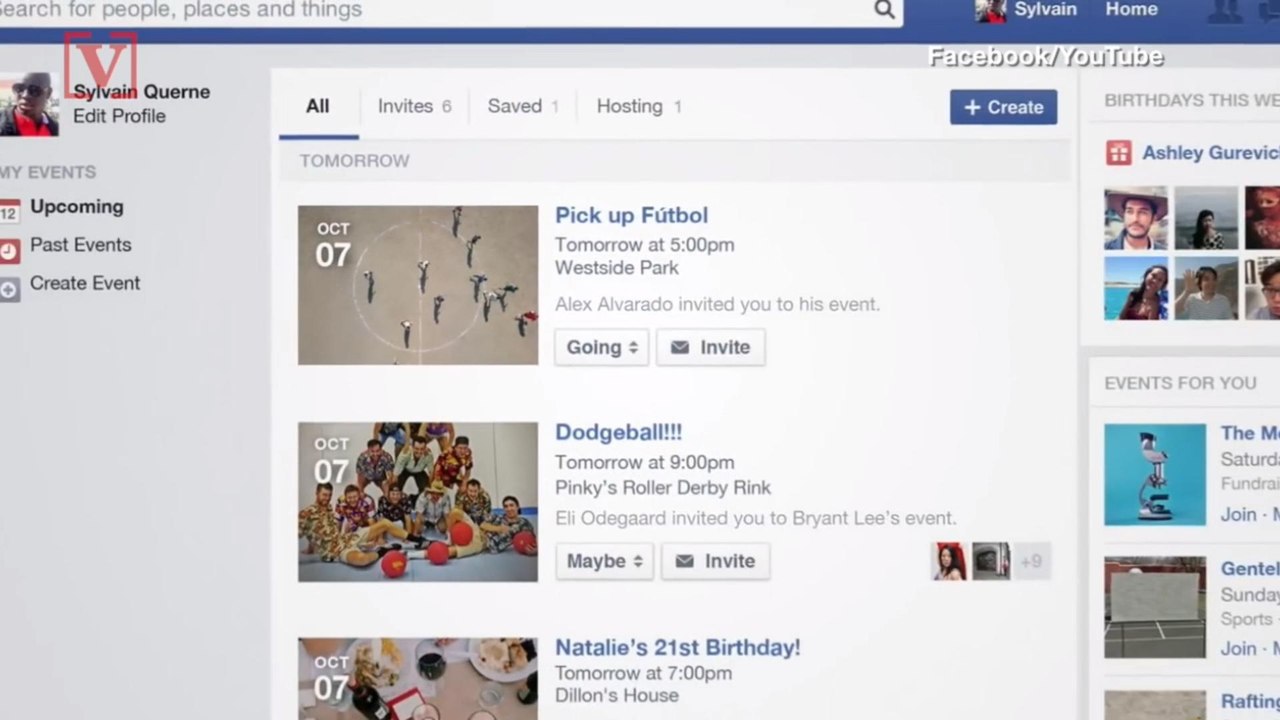Image resolution: width=1280 pixels, height=720 pixels.
Task: Select Past Events in sidebar
Action: click(x=80, y=245)
